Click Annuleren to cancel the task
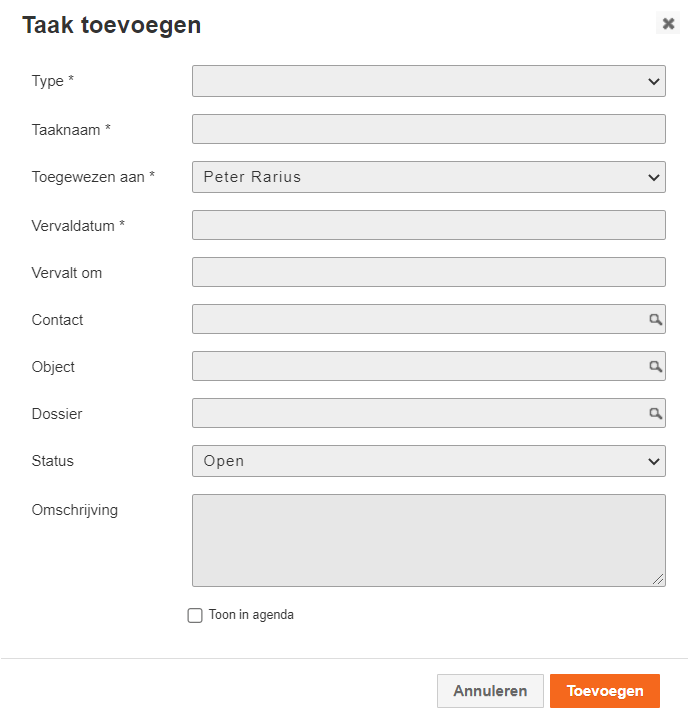 [x=490, y=691]
